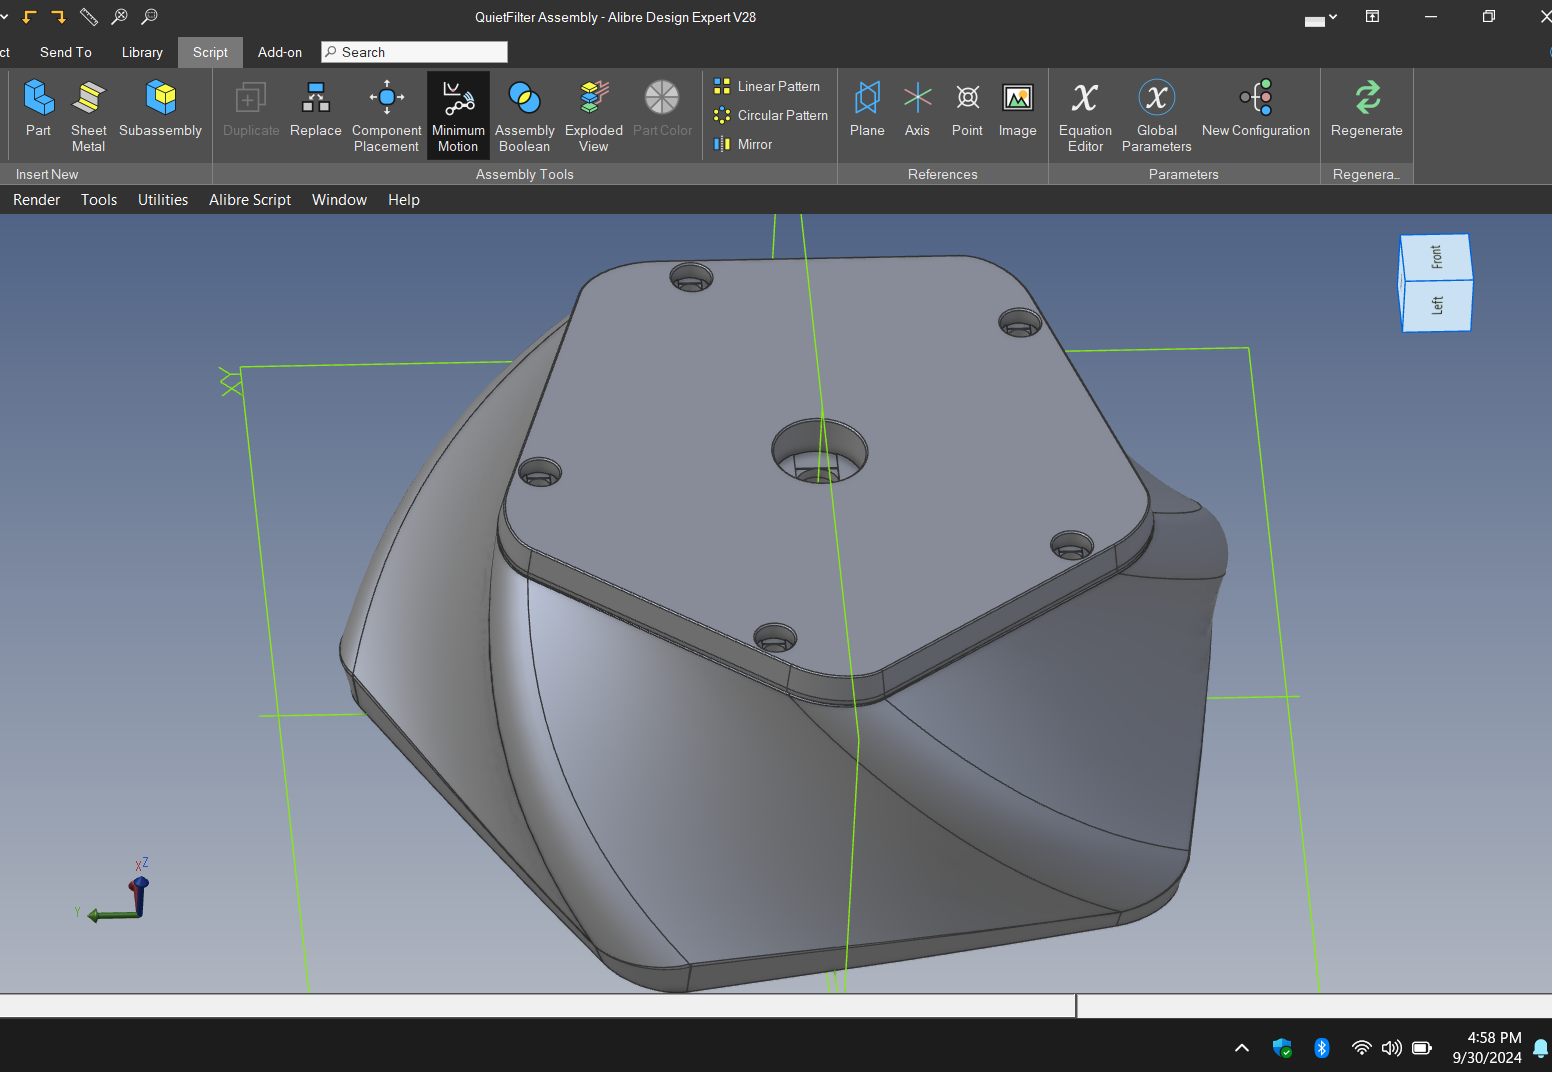Insert a new Part
1552x1072 pixels.
click(x=38, y=109)
